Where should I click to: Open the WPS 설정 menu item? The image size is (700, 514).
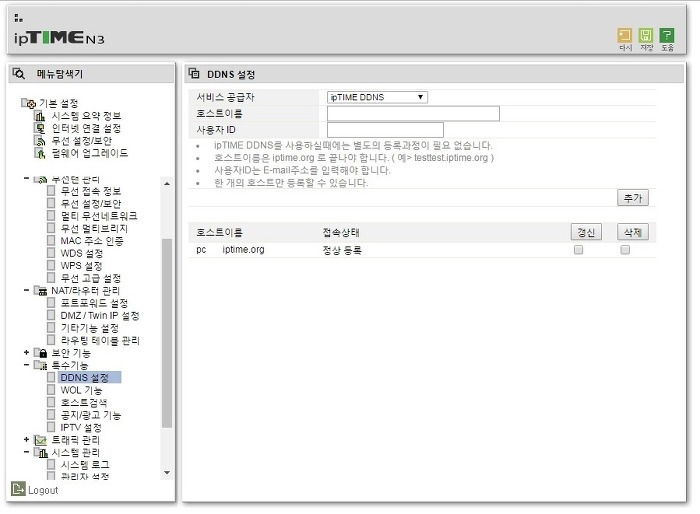(81, 266)
